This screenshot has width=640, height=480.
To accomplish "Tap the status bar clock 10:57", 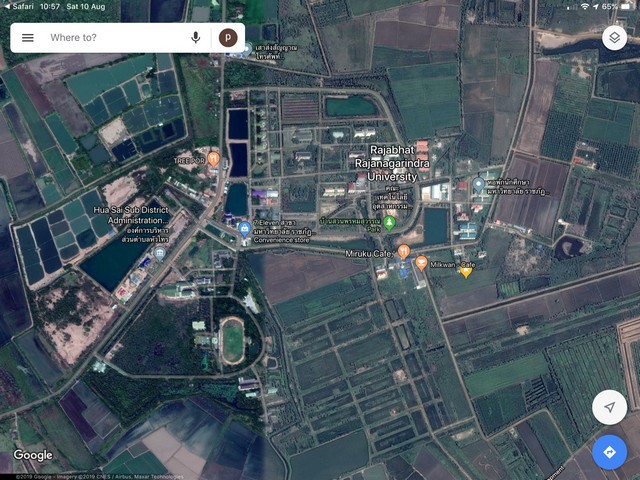I will (50, 7).
